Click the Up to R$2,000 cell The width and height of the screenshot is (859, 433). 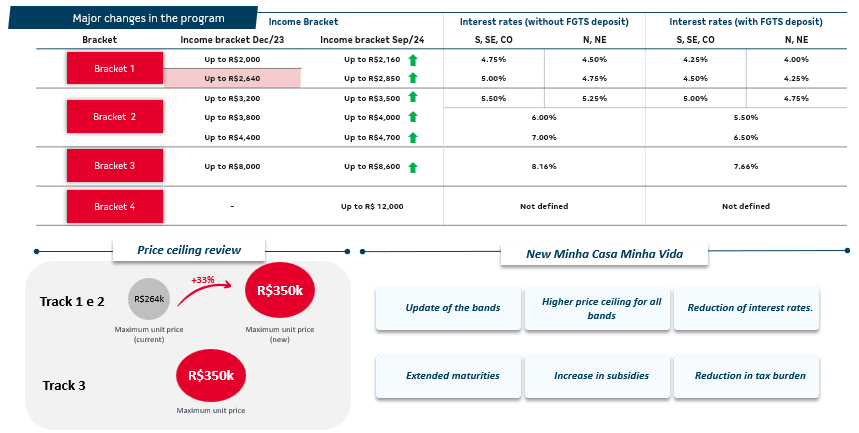(x=232, y=59)
